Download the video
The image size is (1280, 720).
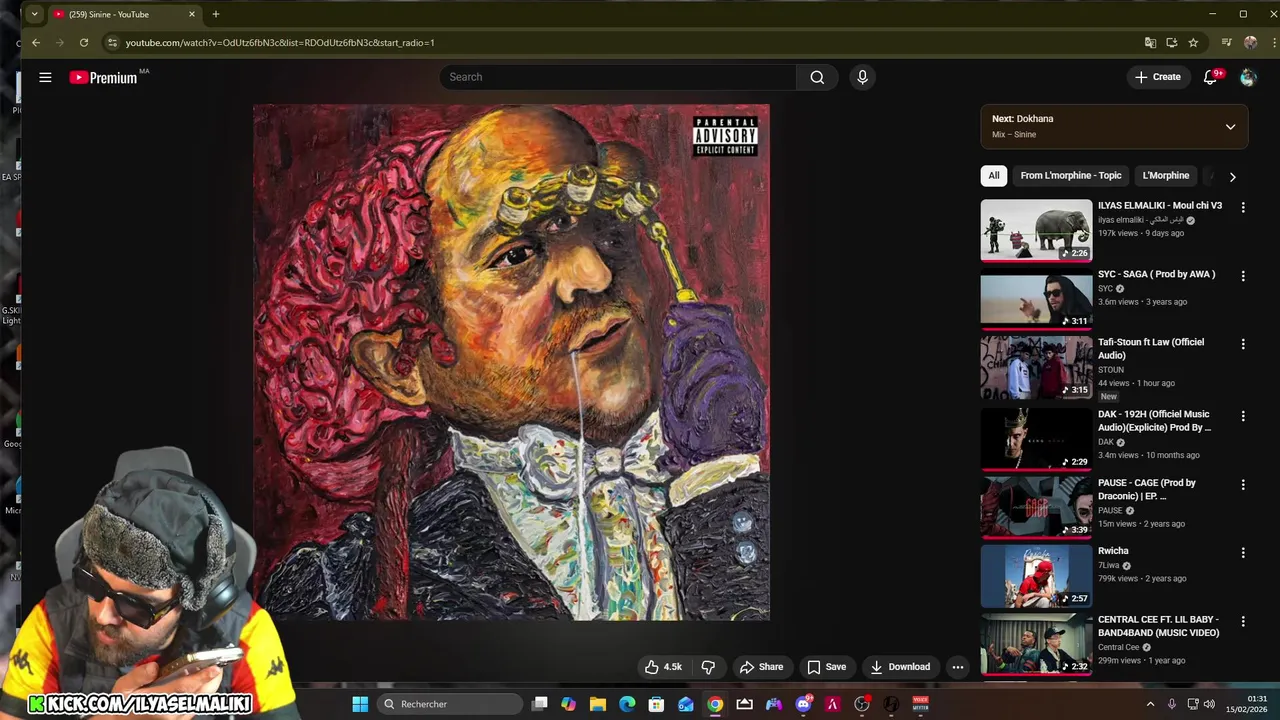900,667
